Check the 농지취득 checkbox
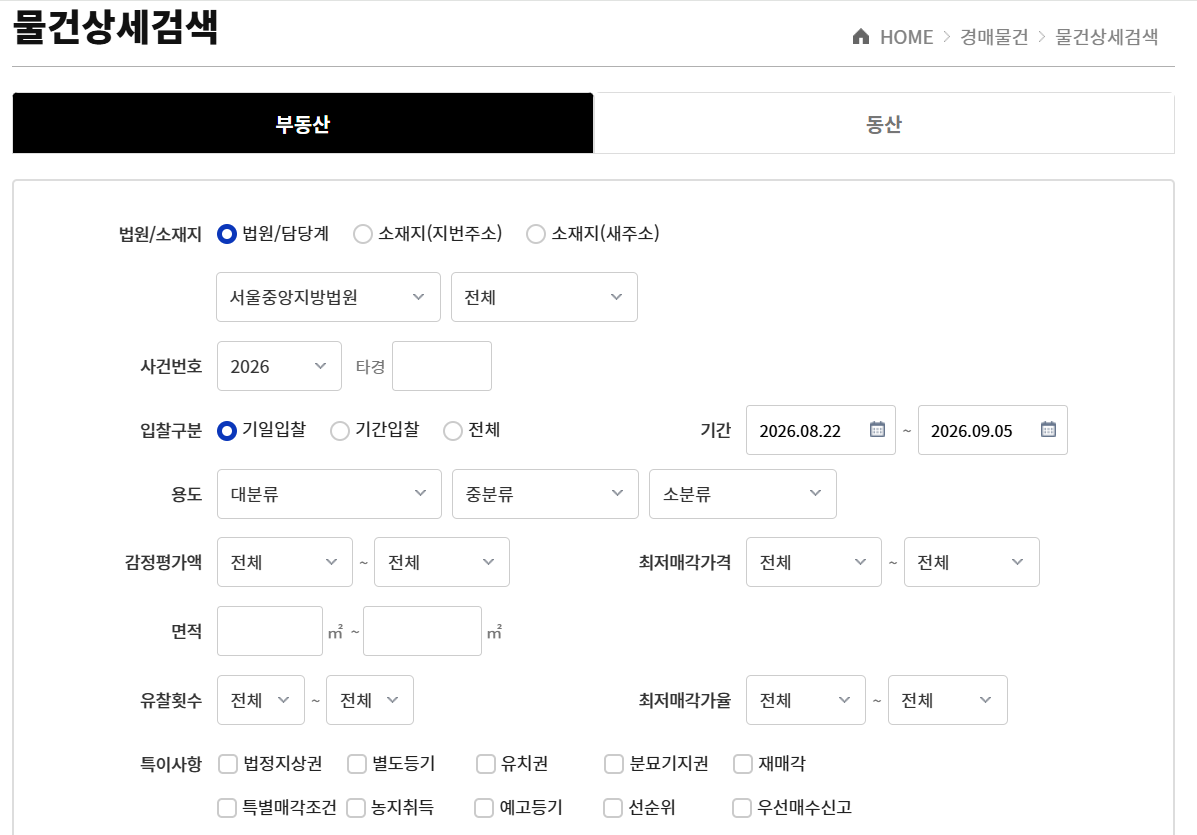 click(x=356, y=808)
